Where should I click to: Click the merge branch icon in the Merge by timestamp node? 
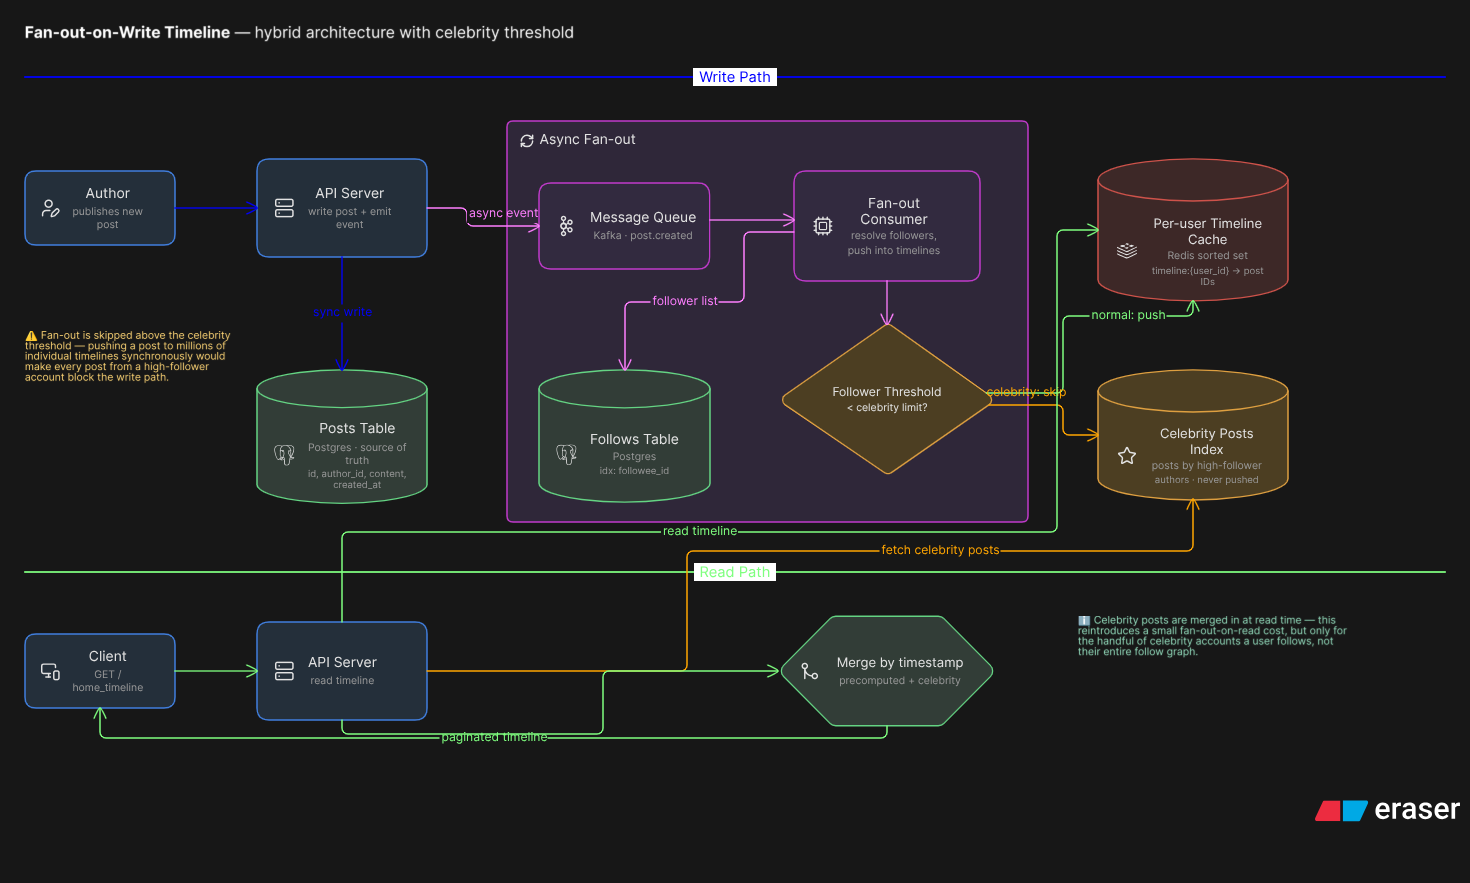pos(810,671)
